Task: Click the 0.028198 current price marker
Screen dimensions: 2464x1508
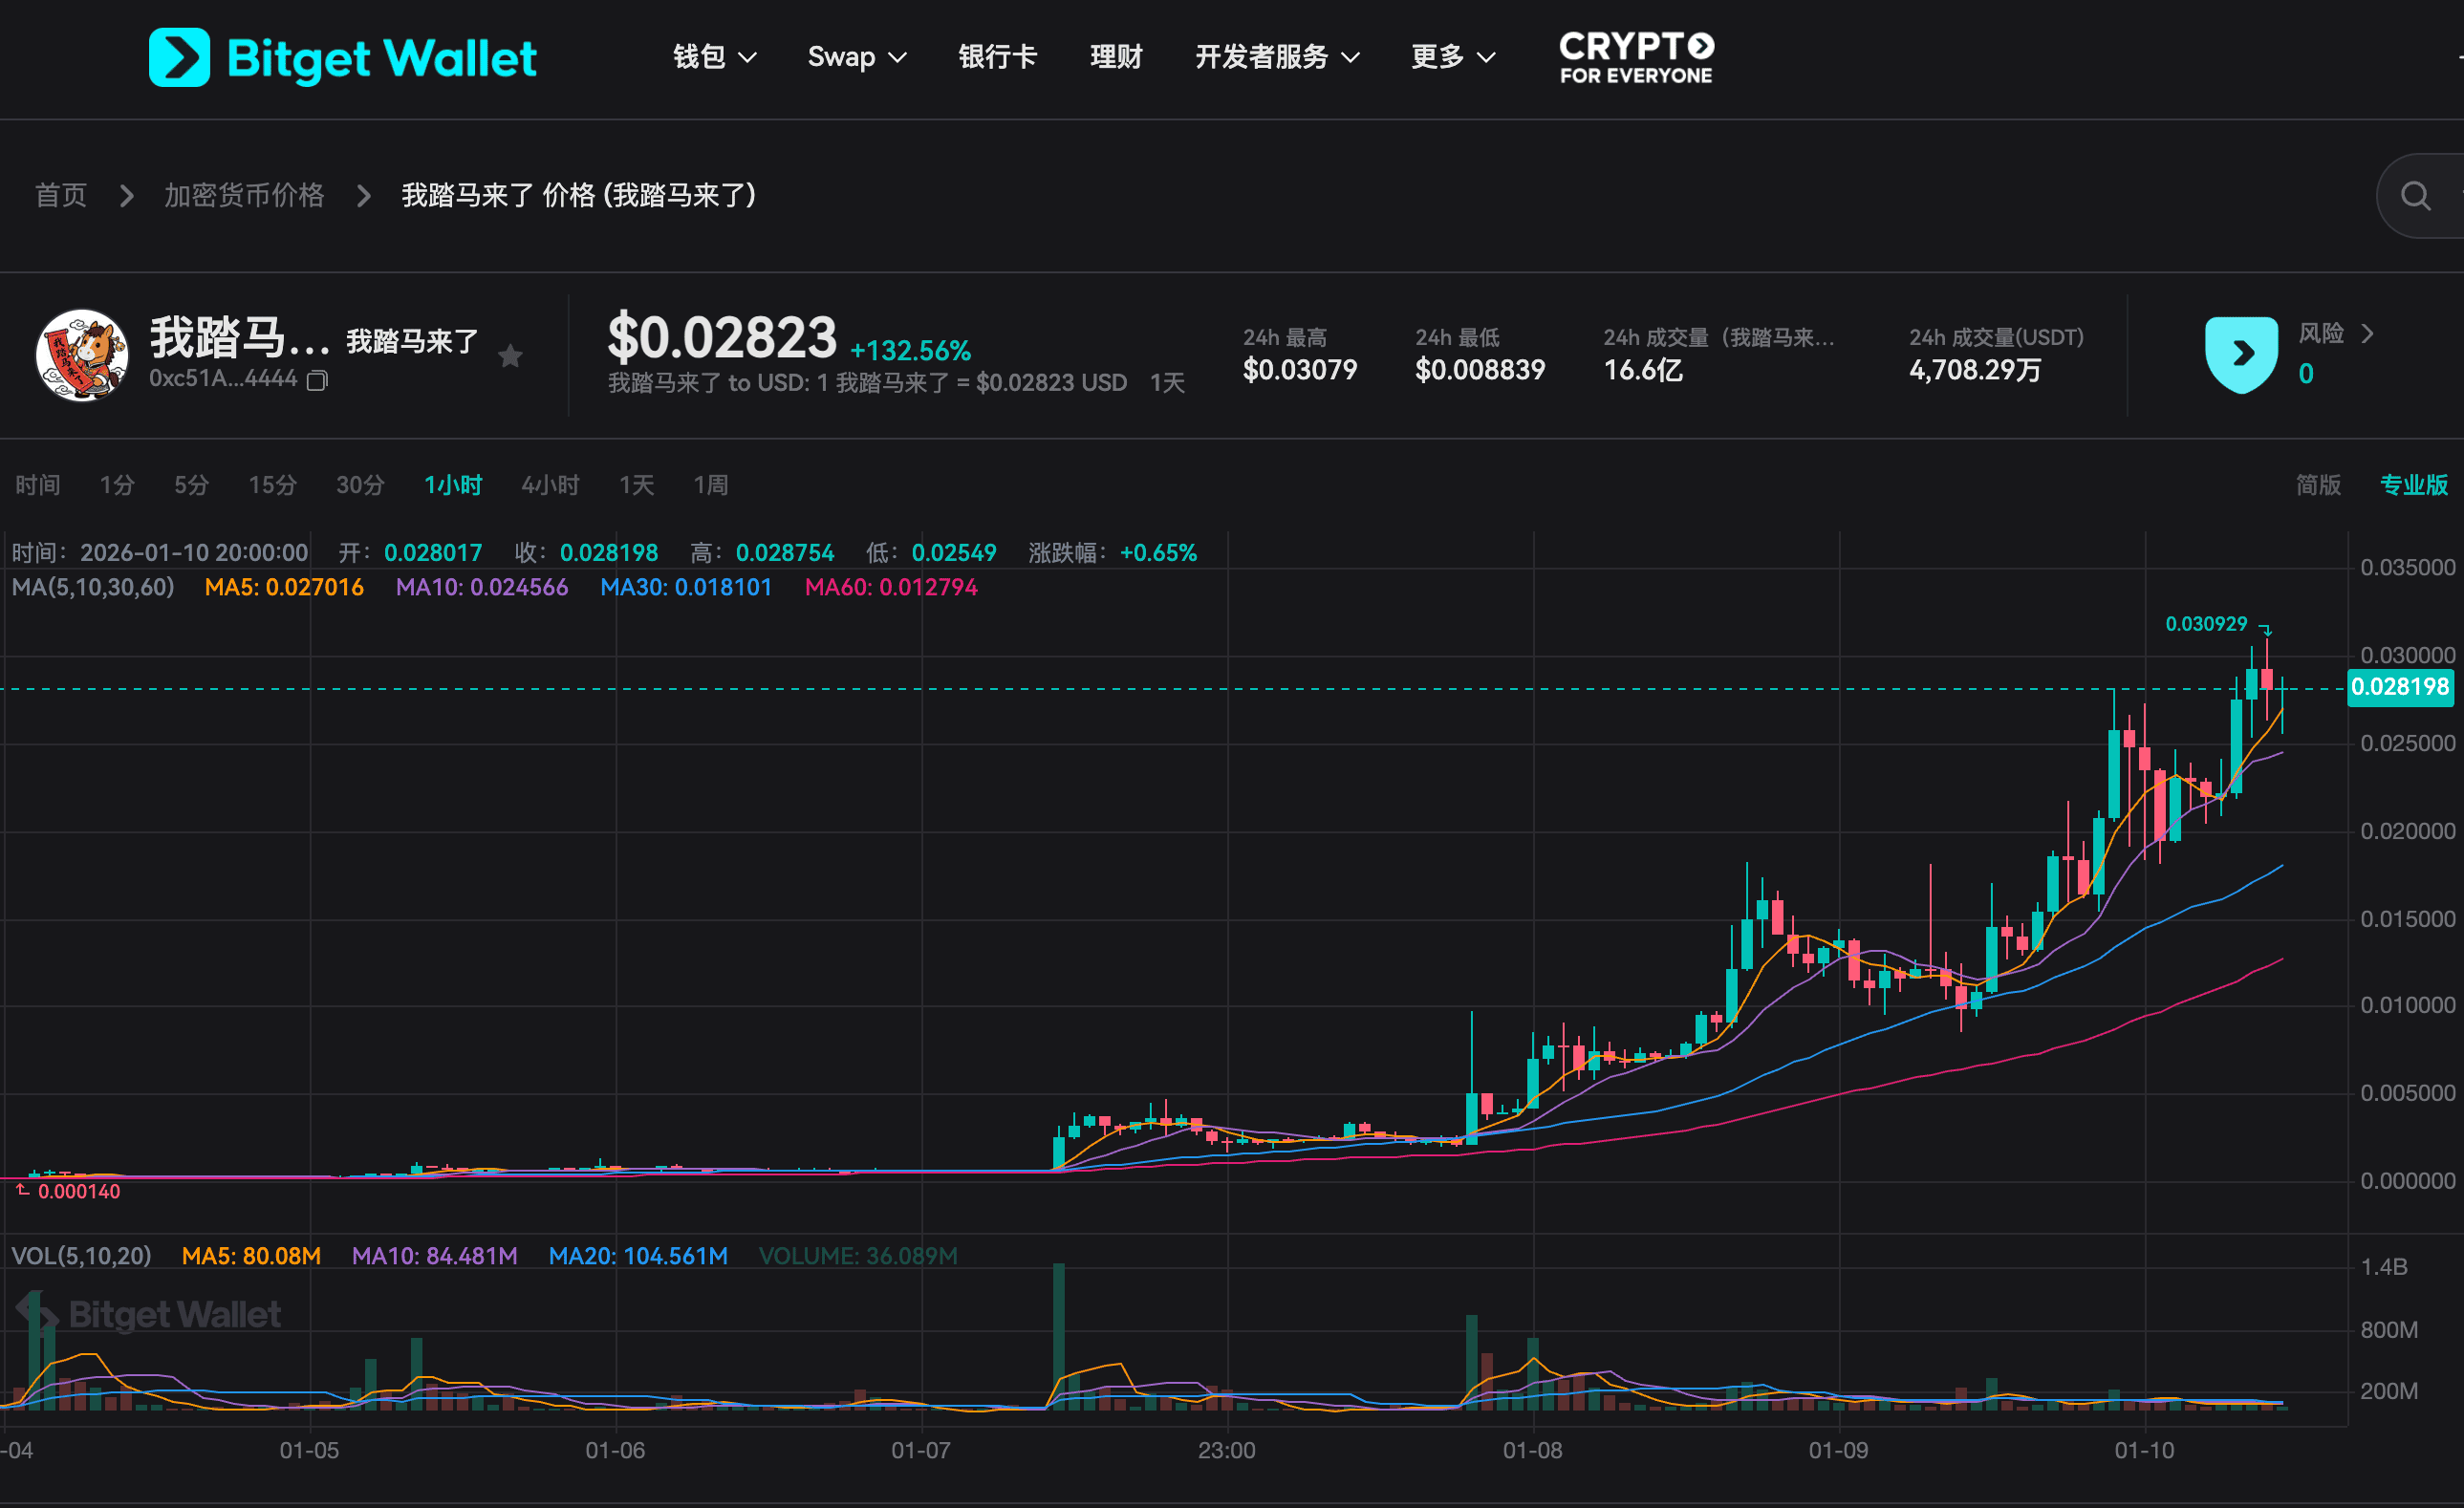Action: pyautogui.click(x=2399, y=687)
